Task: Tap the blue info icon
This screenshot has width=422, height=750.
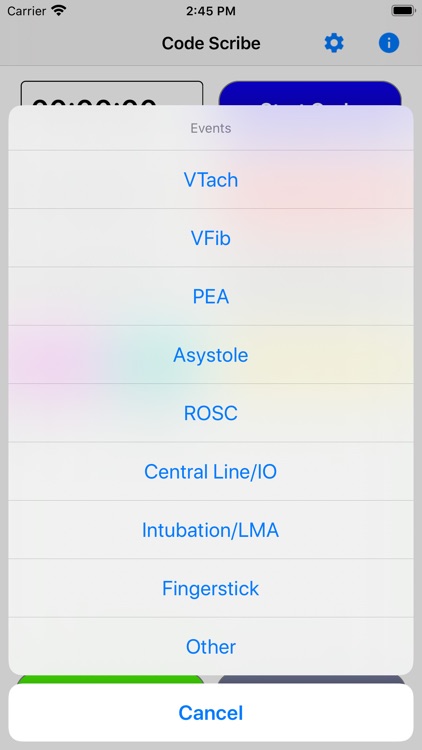Action: [x=389, y=43]
